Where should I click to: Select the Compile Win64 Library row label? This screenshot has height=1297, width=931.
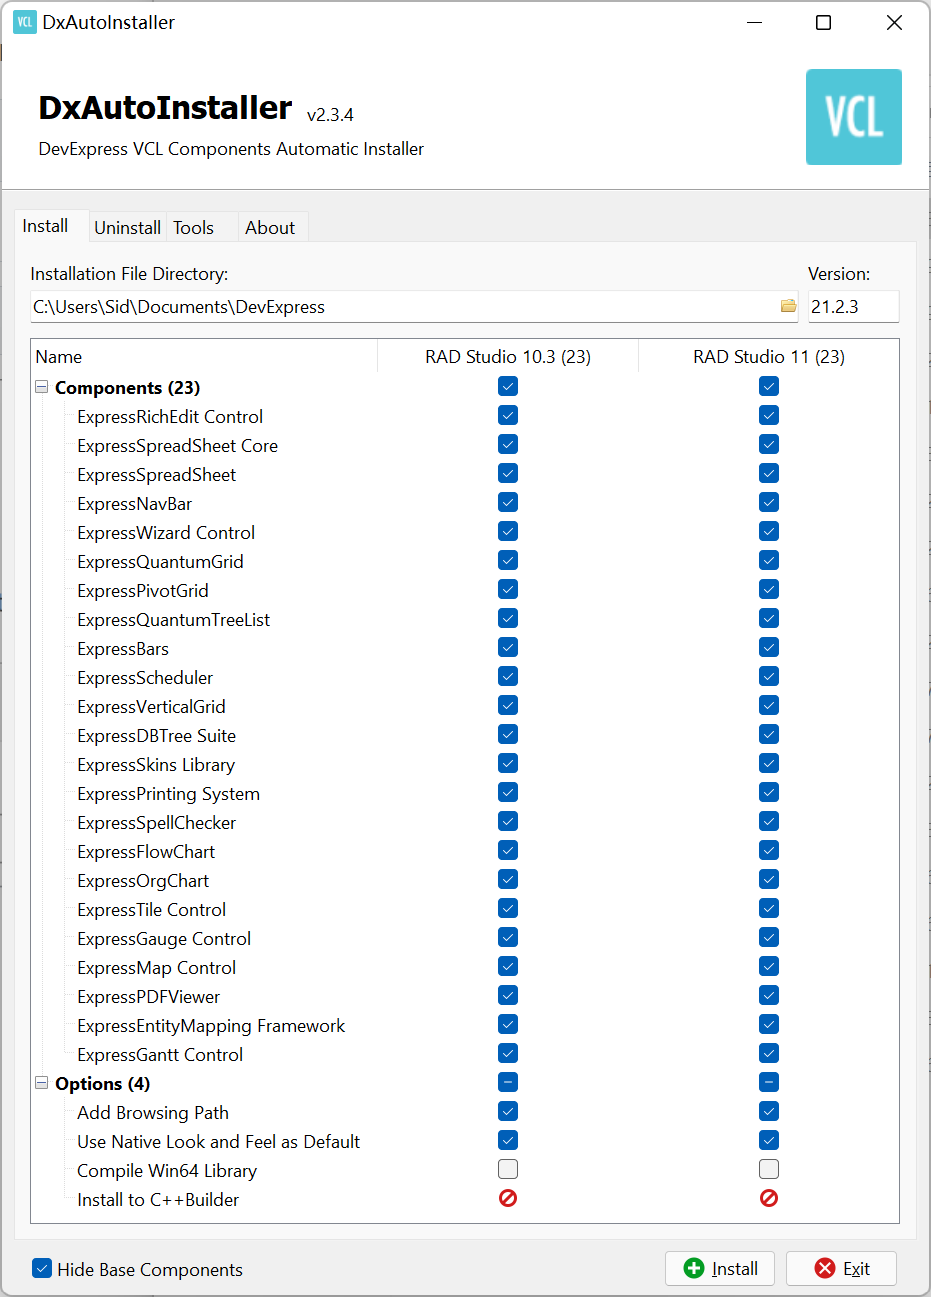(167, 1170)
